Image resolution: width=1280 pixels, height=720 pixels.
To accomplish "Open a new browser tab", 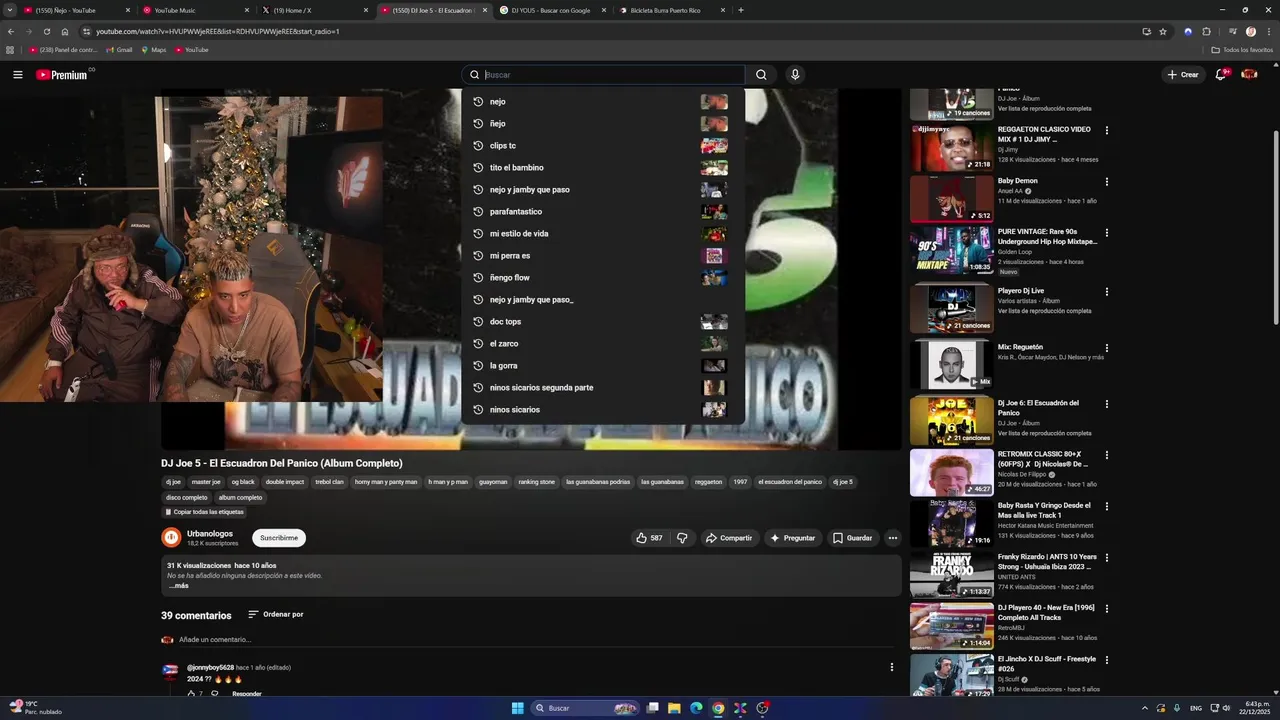I will (x=741, y=10).
